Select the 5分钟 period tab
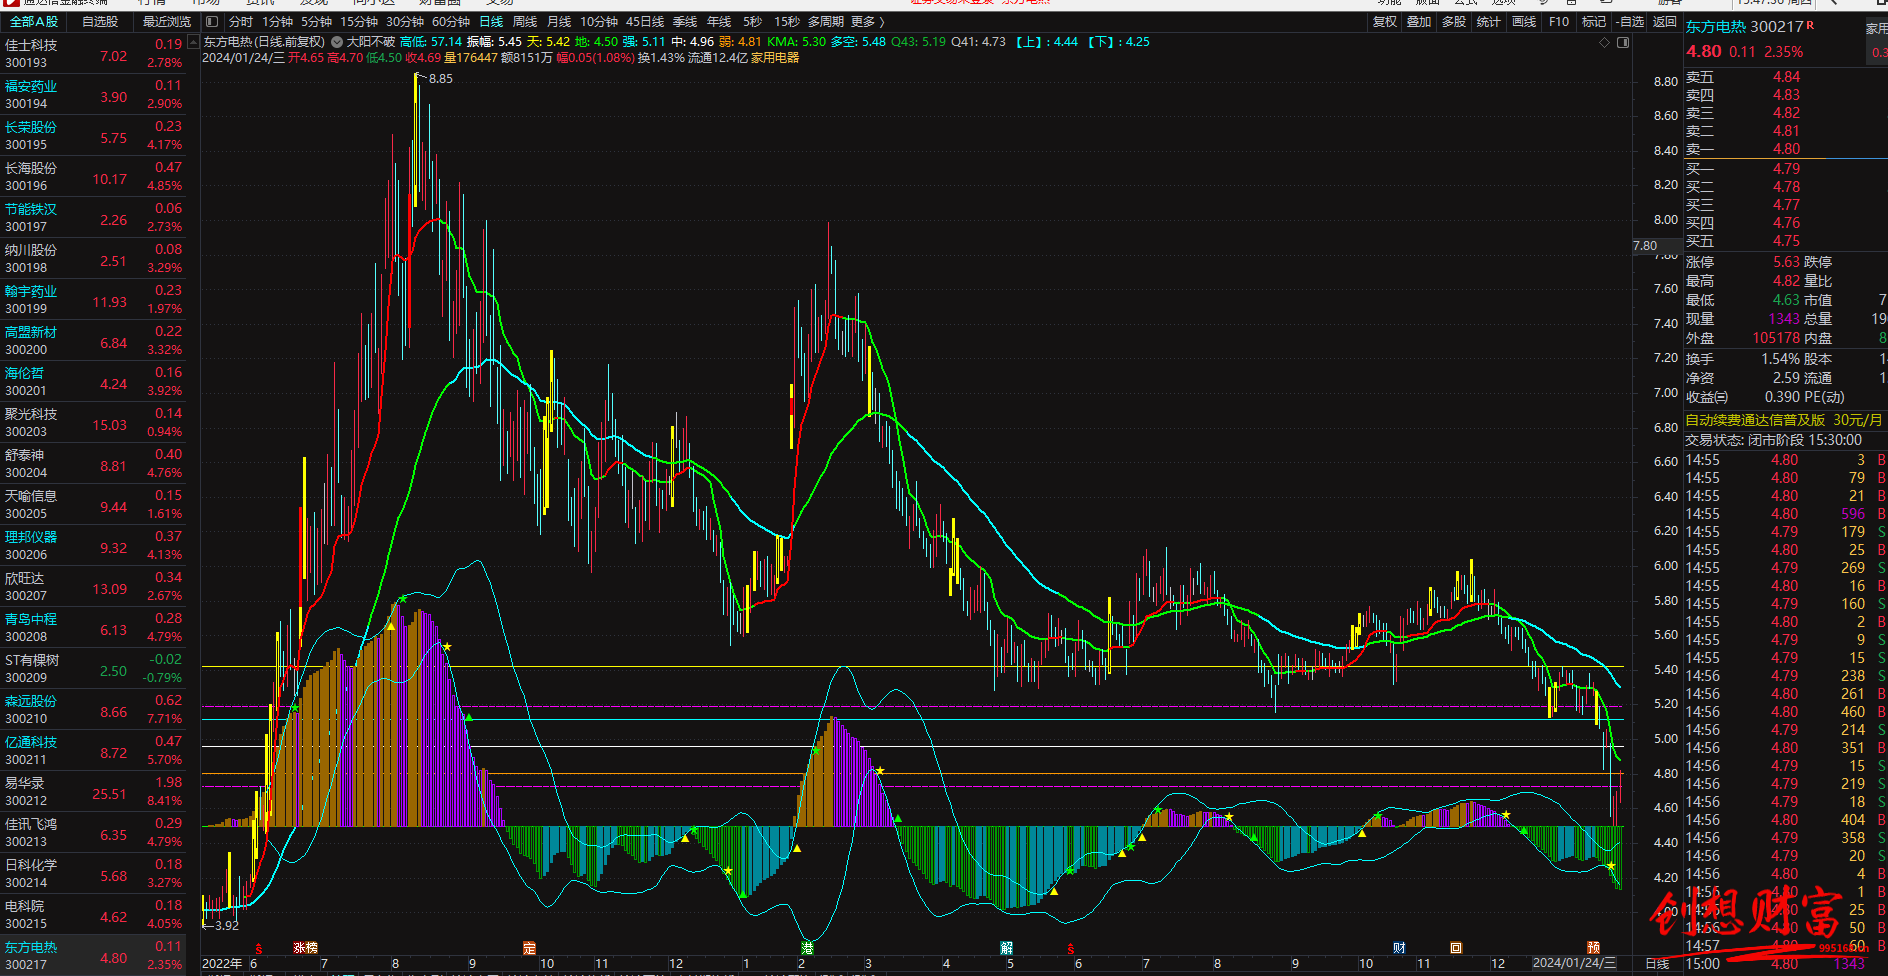Viewport: 1888px width, 976px height. click(x=316, y=21)
